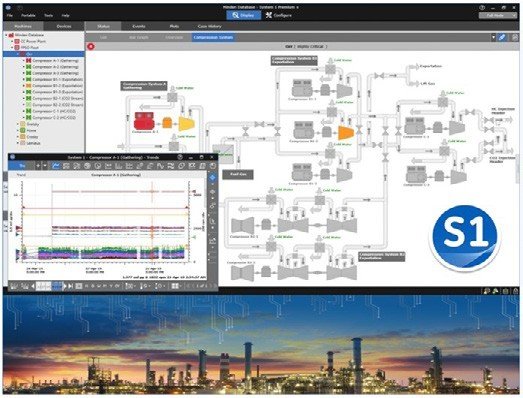Click the blue time range selector in Trends footer

click(57, 286)
